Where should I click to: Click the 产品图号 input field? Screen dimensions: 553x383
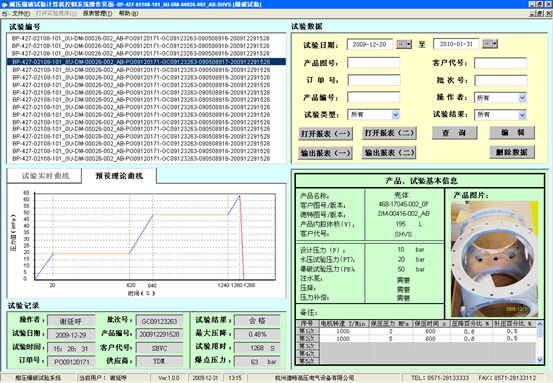point(373,63)
